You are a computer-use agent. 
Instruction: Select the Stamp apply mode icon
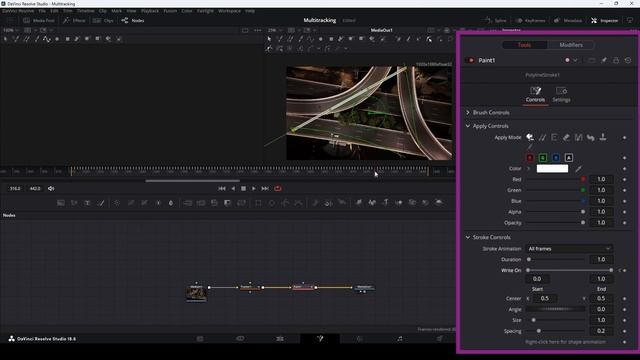click(602, 138)
